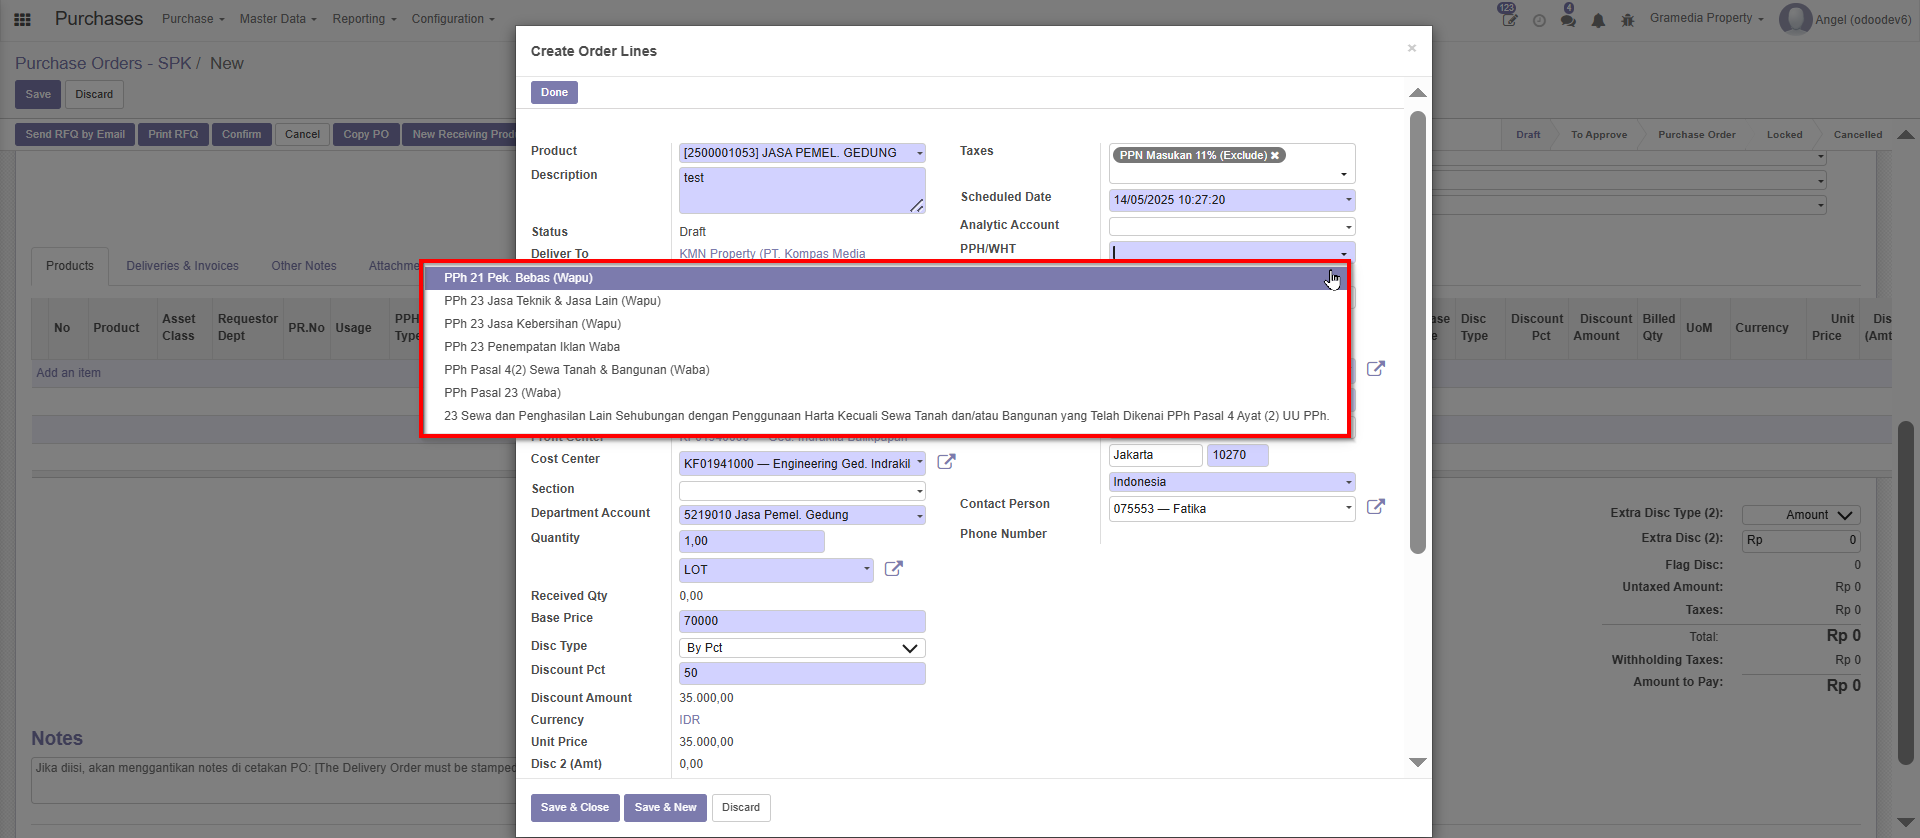Open the conversations chat icon
This screenshot has height=838, width=1920.
pos(1568,19)
